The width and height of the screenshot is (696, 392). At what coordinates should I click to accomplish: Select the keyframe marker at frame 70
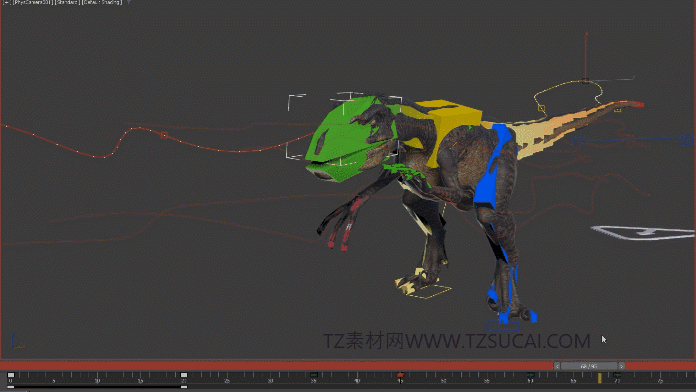617,375
